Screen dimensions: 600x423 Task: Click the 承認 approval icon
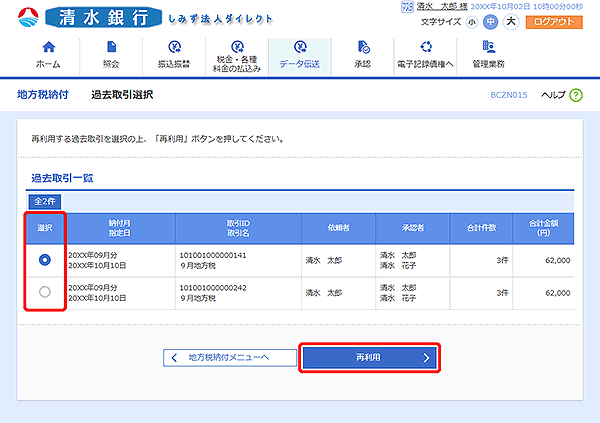[362, 48]
